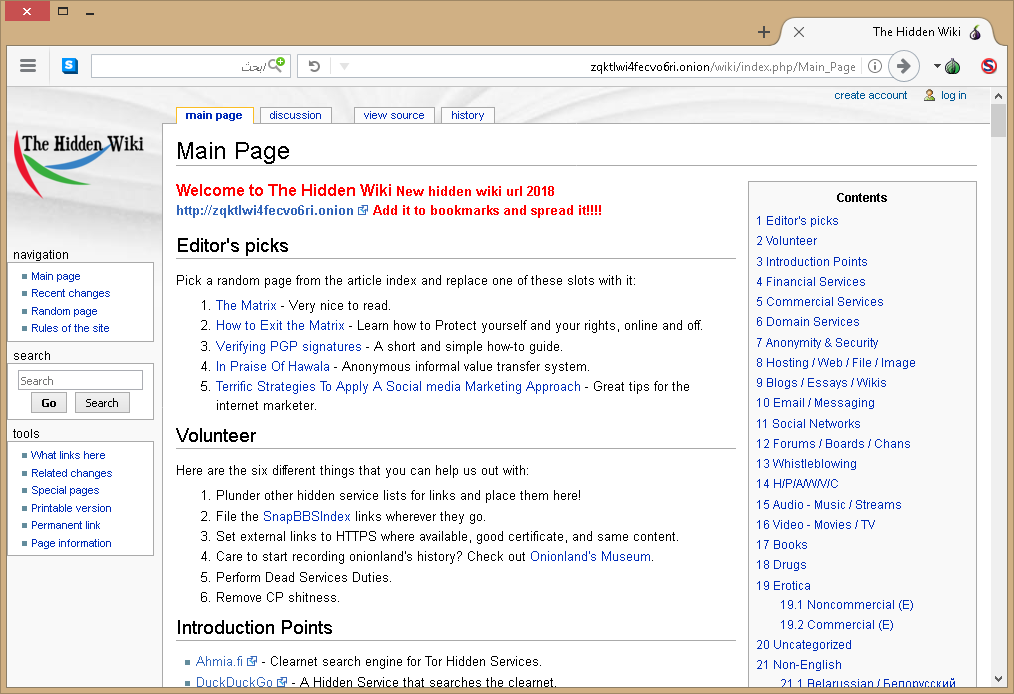Switch to the main page tab
Screen dimensions: 1014x694
pyautogui.click(x=214, y=115)
